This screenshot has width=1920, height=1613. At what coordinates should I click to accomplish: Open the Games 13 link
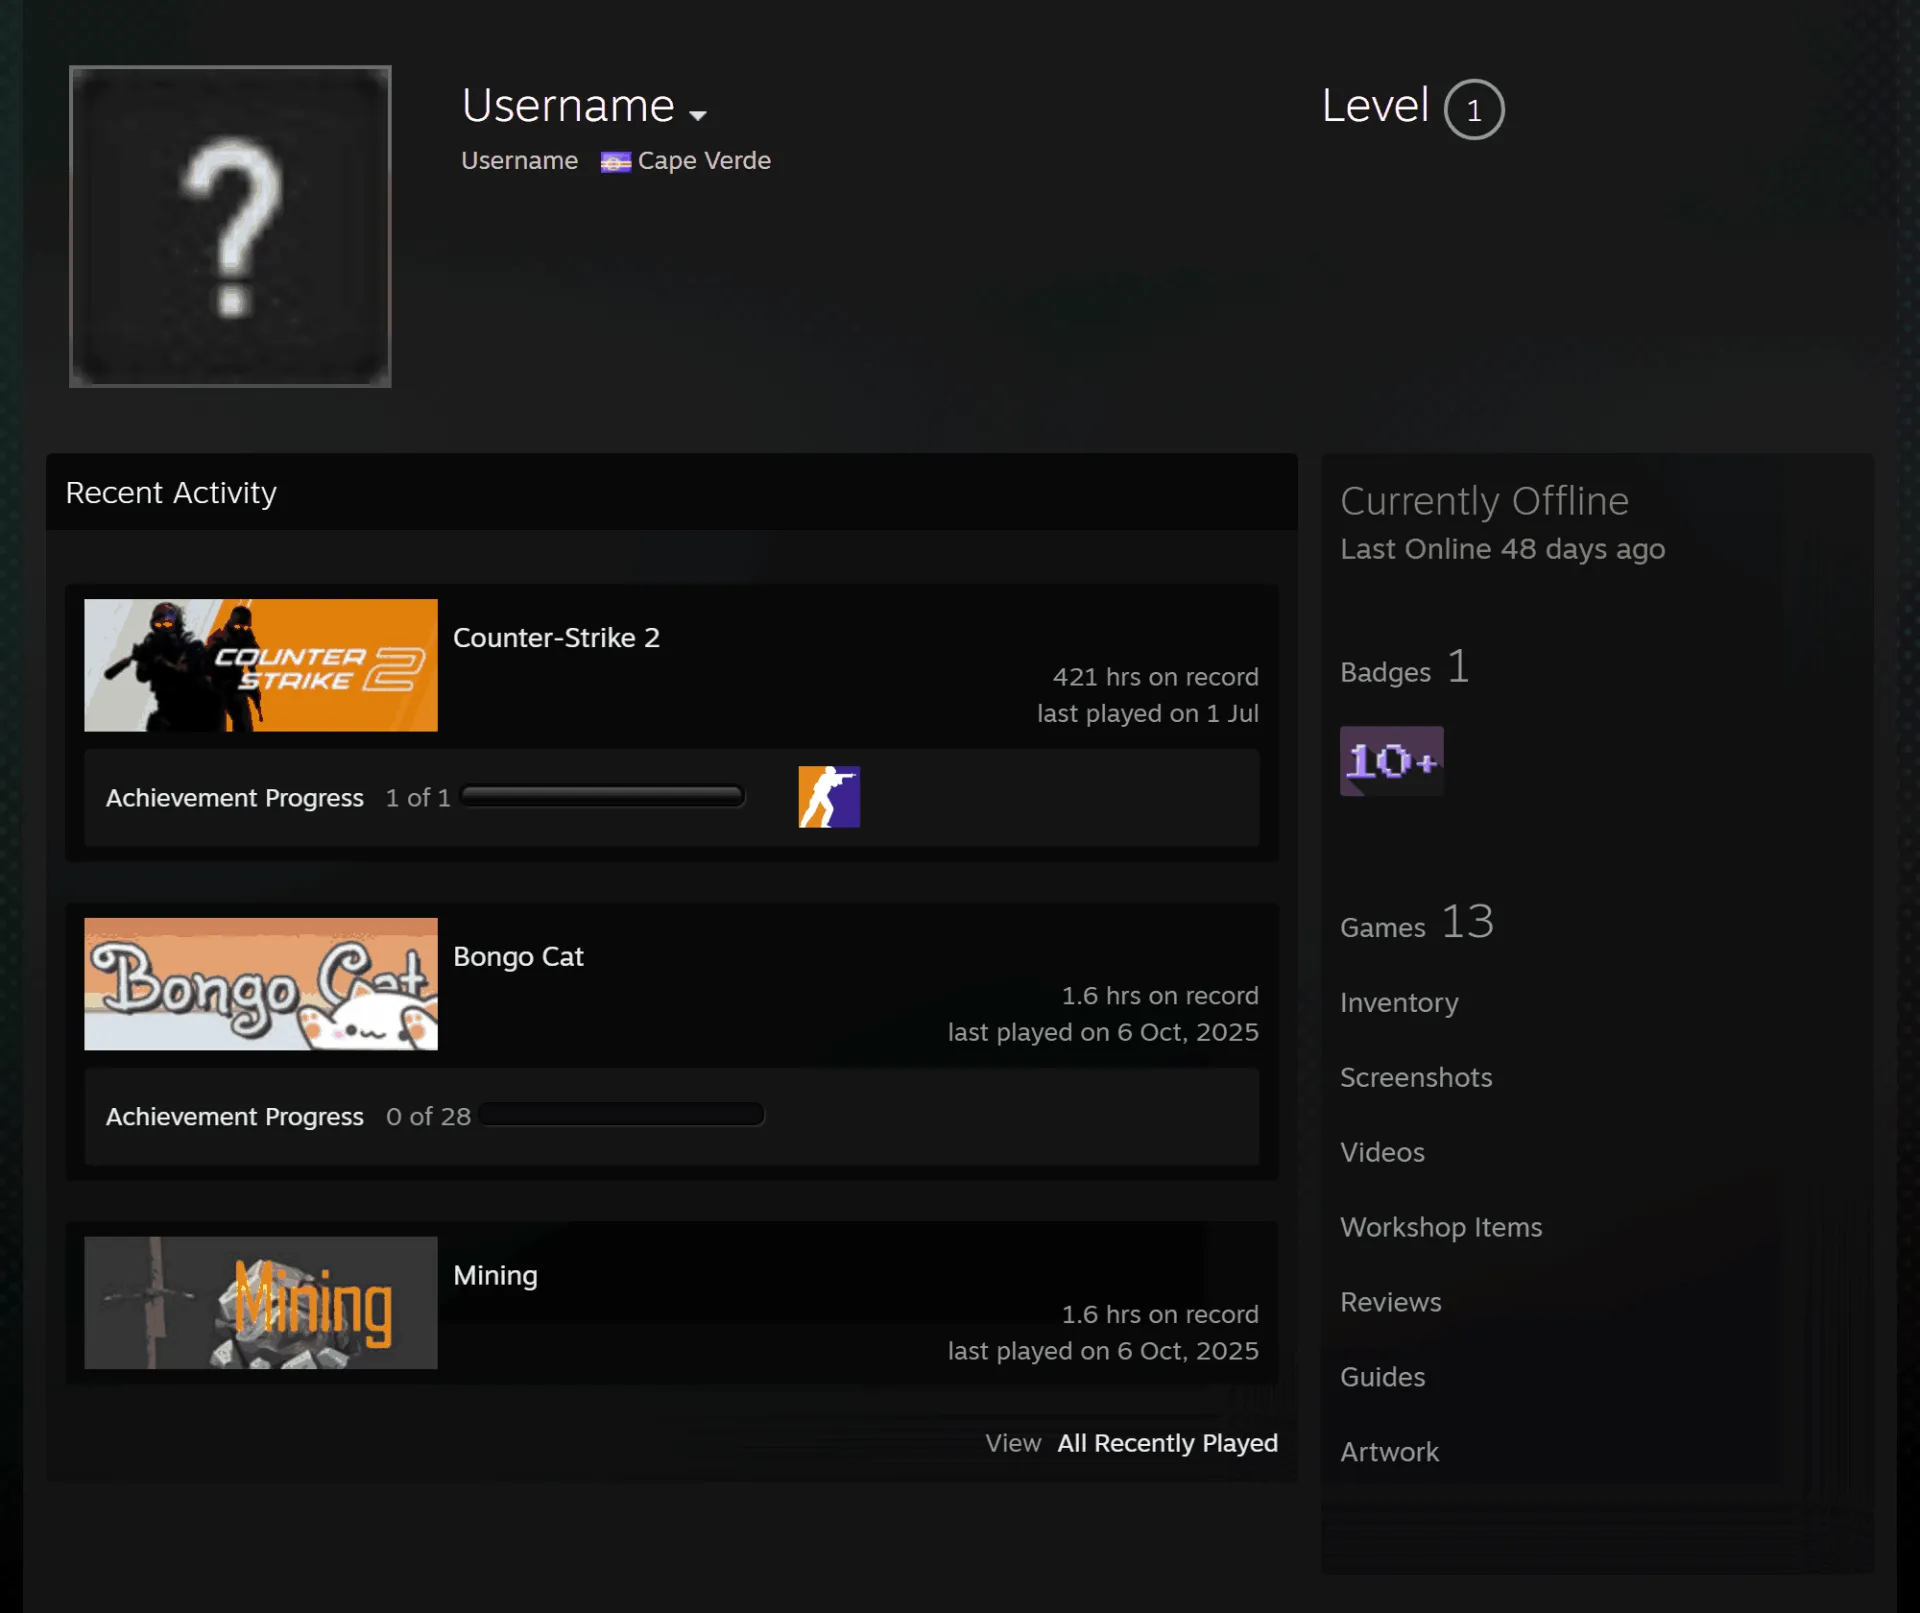[1416, 922]
